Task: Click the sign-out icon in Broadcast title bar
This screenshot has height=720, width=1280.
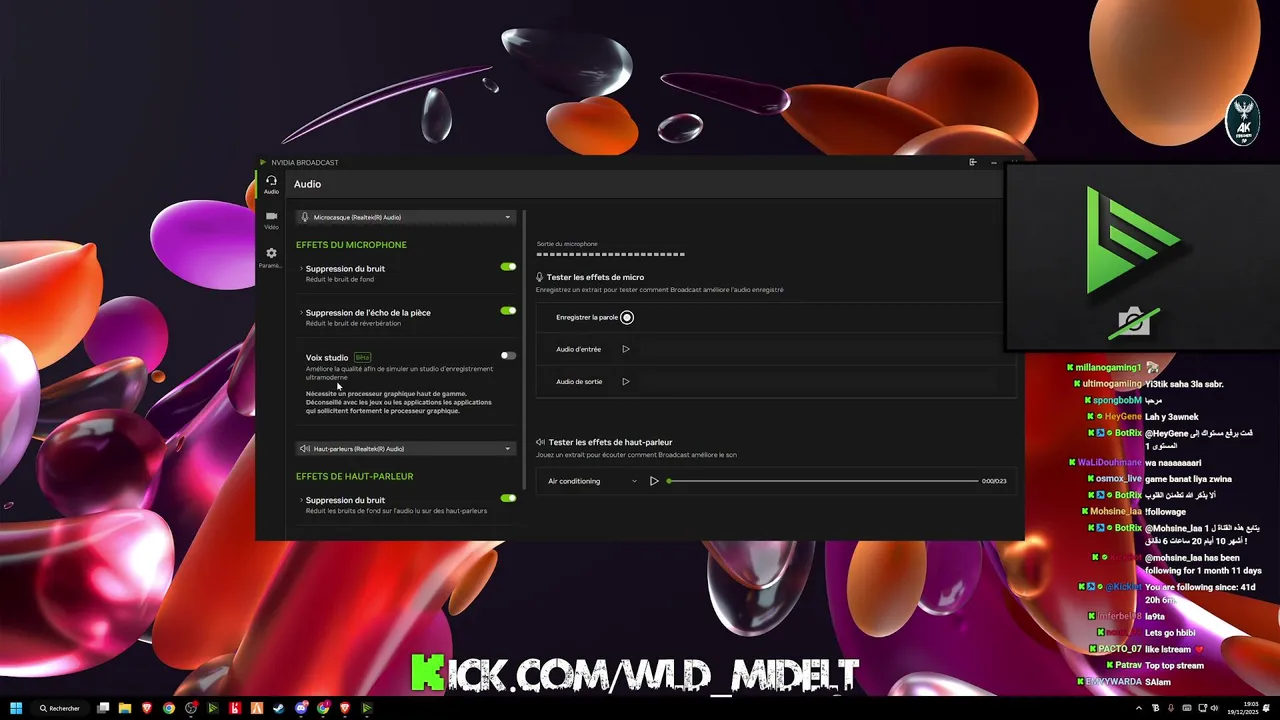Action: pyautogui.click(x=973, y=162)
